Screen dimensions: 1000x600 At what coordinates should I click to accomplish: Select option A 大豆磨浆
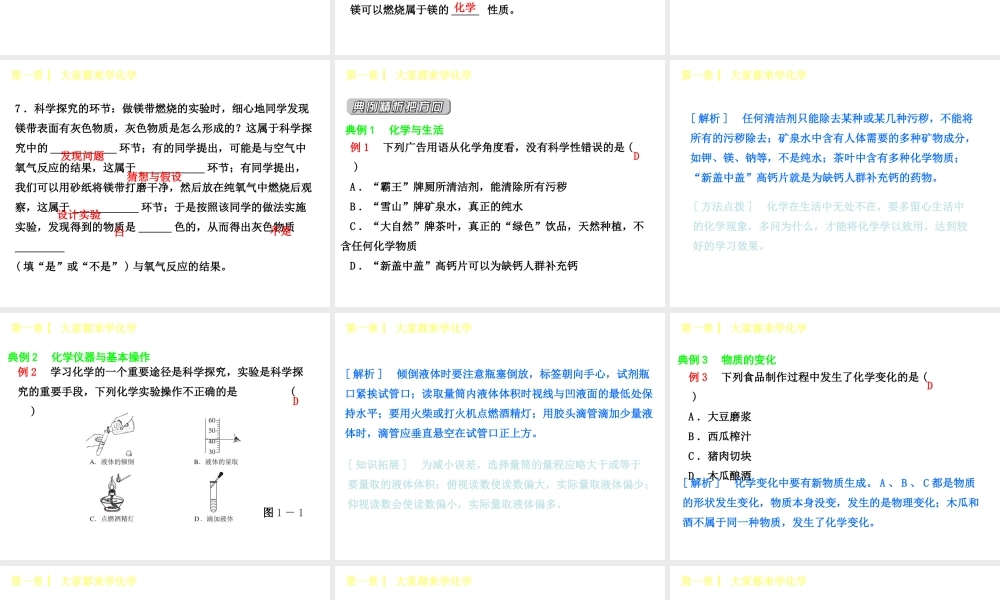719,417
